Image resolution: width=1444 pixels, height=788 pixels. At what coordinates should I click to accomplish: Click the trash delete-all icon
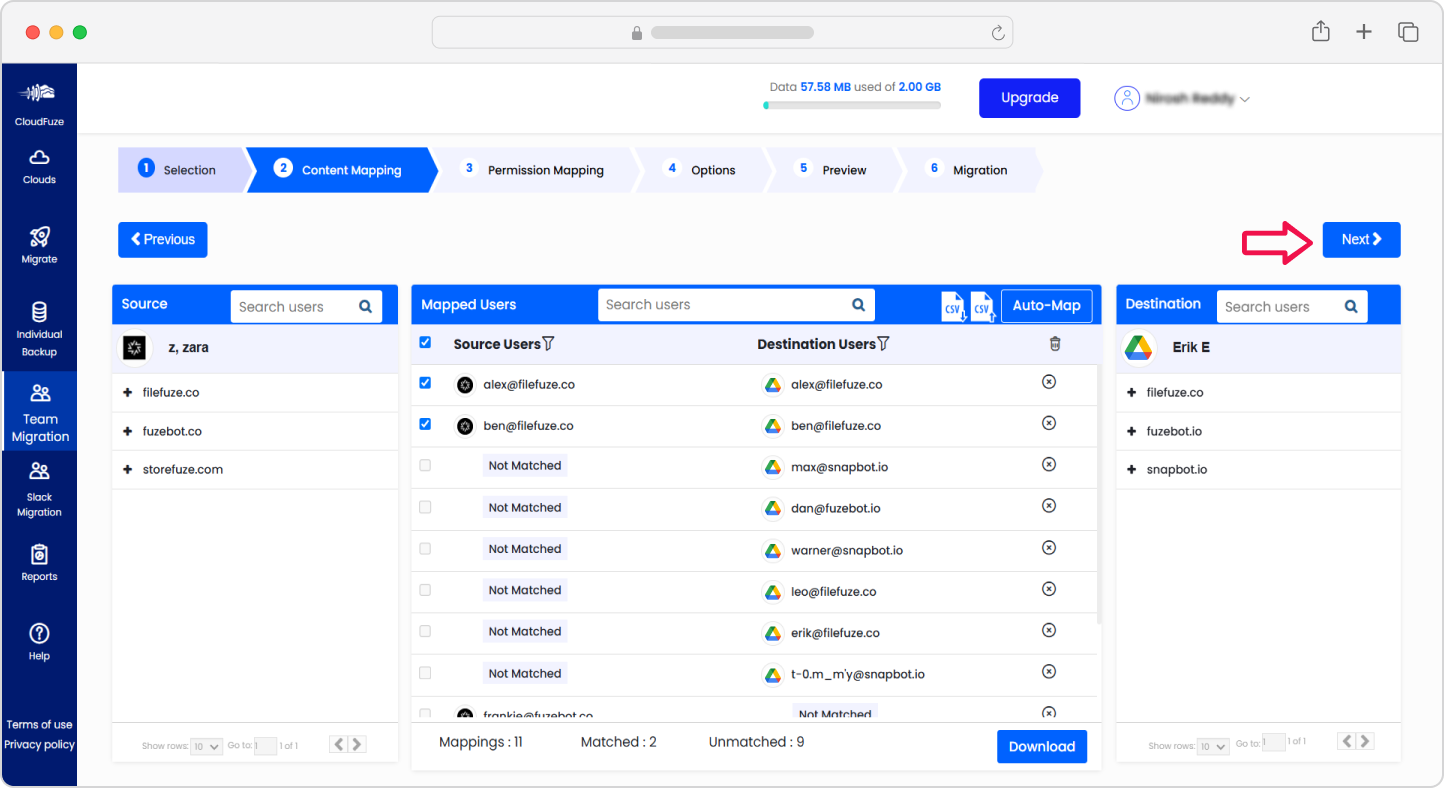pos(1054,344)
